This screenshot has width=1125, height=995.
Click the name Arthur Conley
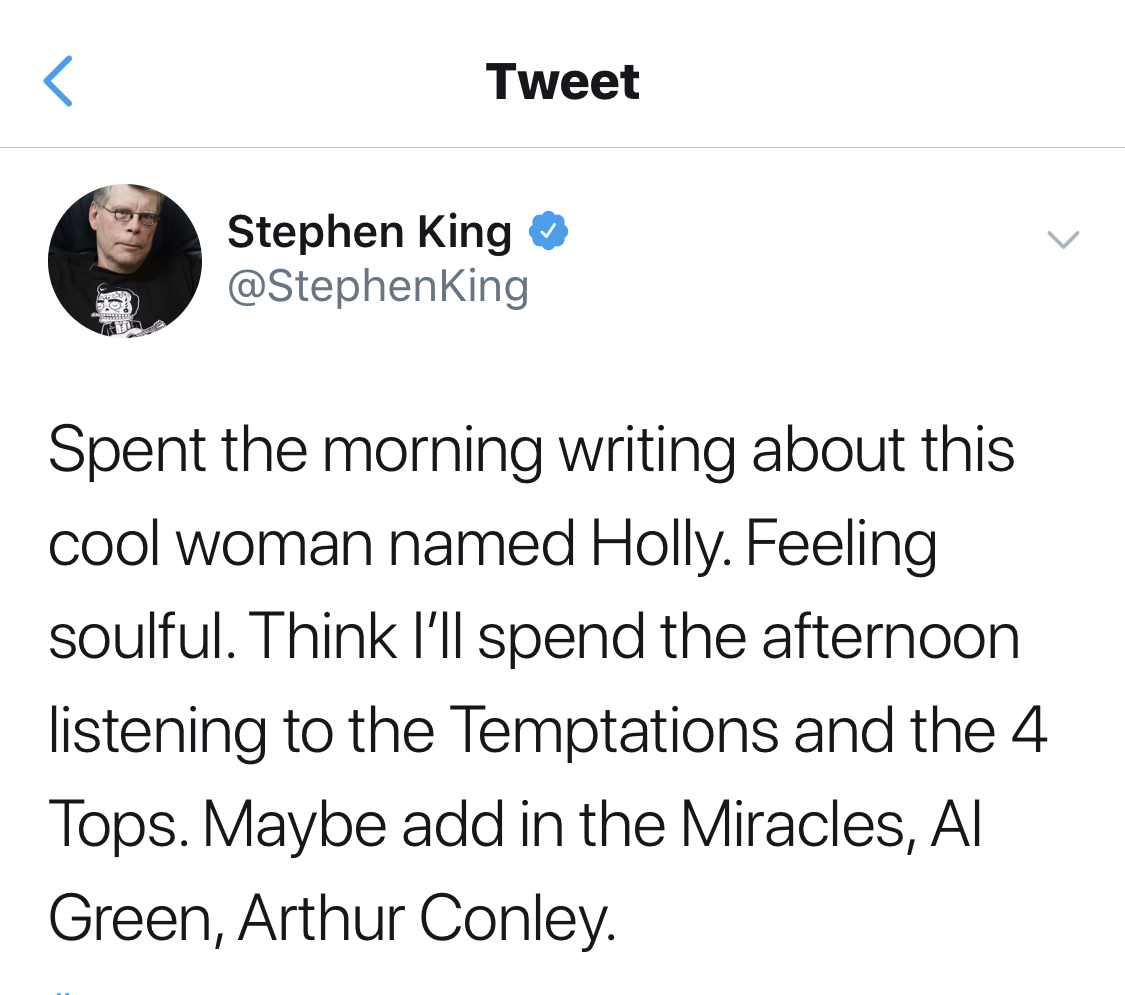426,918
